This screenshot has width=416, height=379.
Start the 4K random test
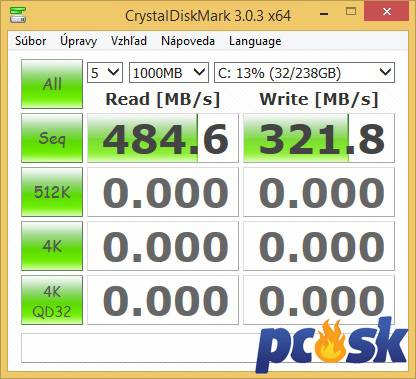(x=52, y=246)
